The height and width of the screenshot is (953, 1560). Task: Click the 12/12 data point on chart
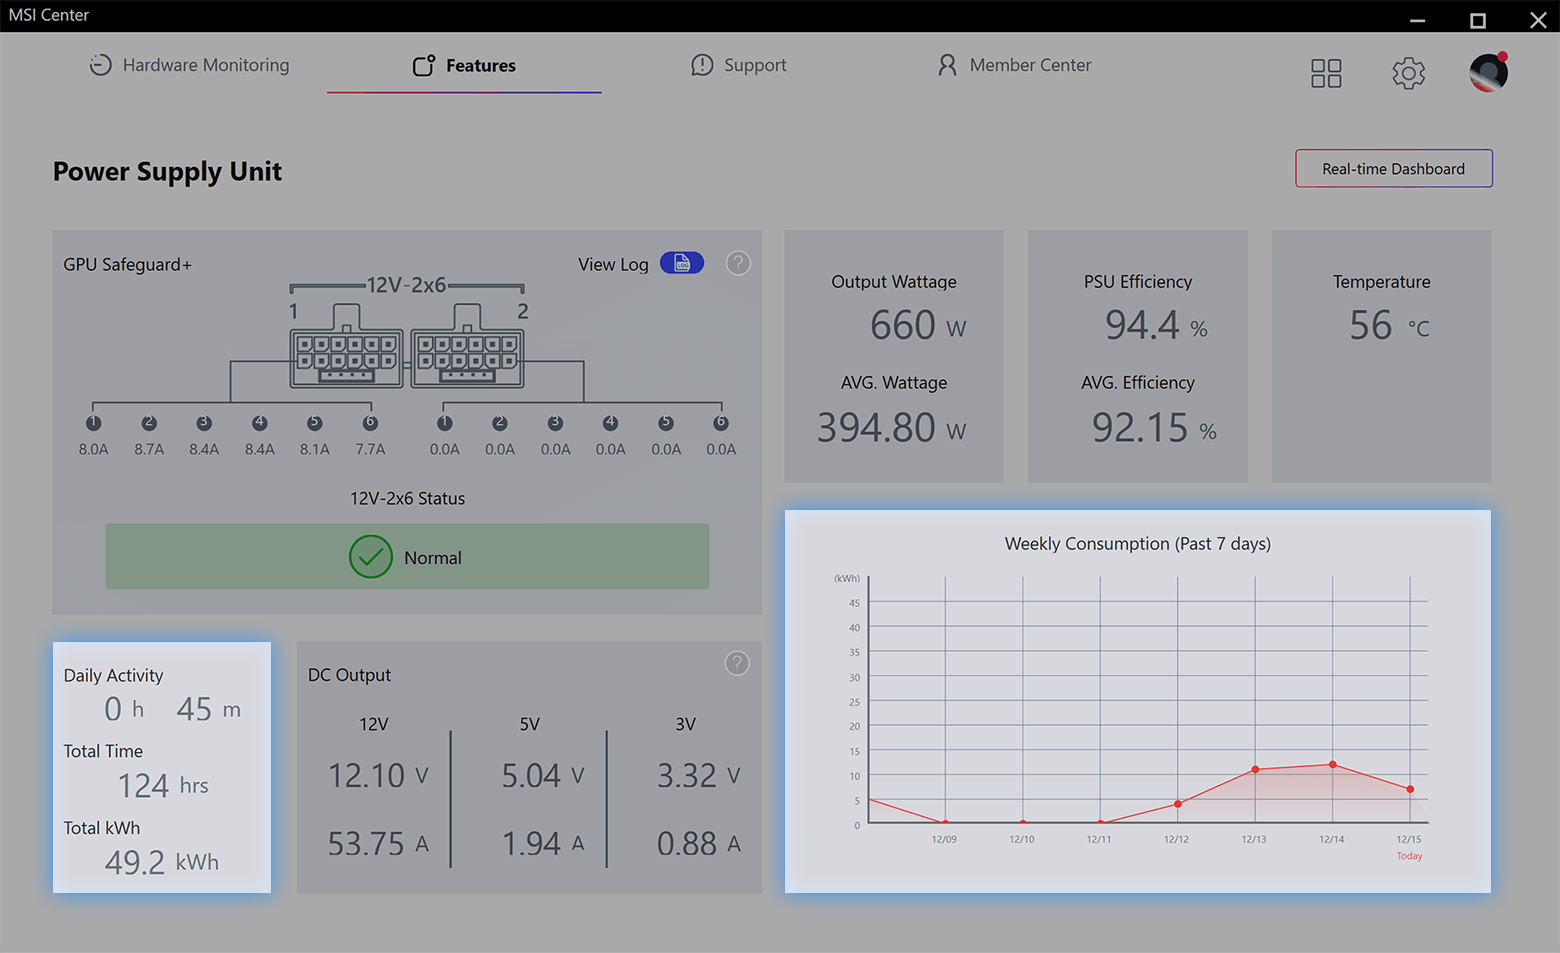(1178, 804)
